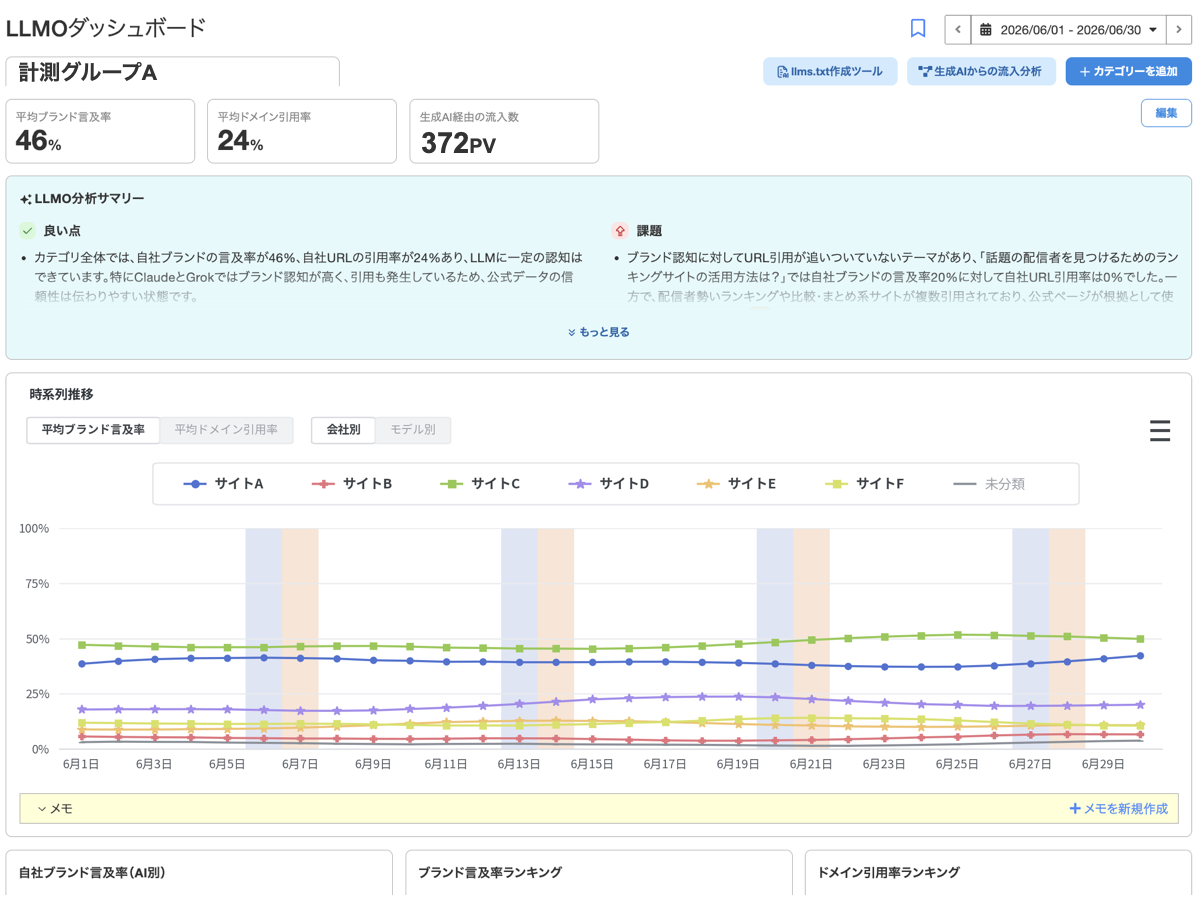Toggle サイトC series in chart legend

tap(481, 484)
